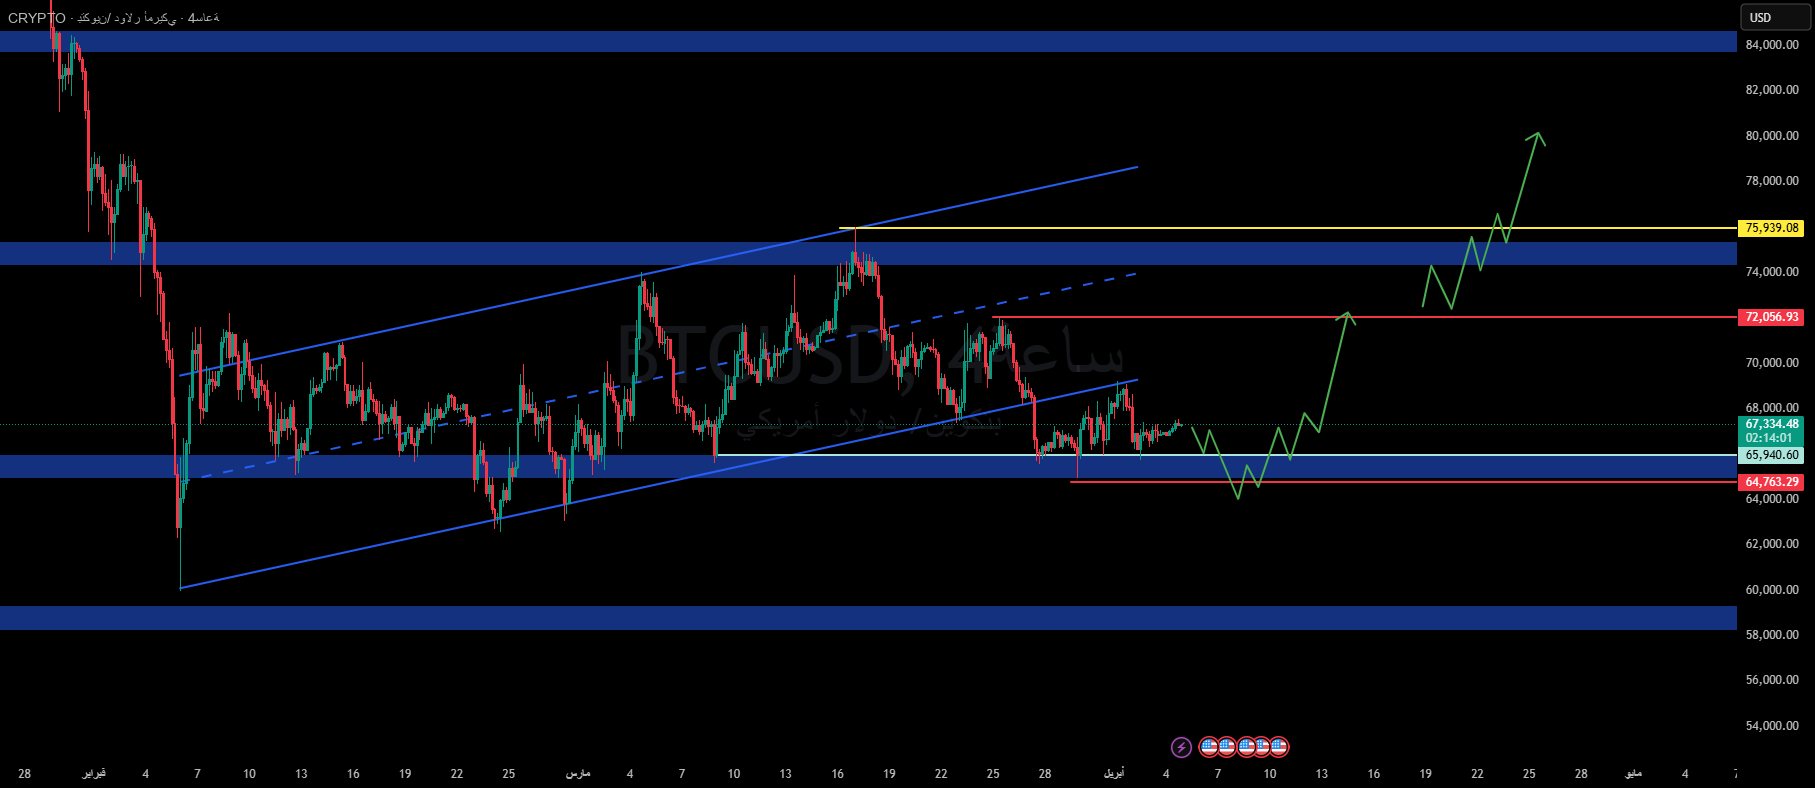Select the red 64,763.29 price label

coord(1772,482)
